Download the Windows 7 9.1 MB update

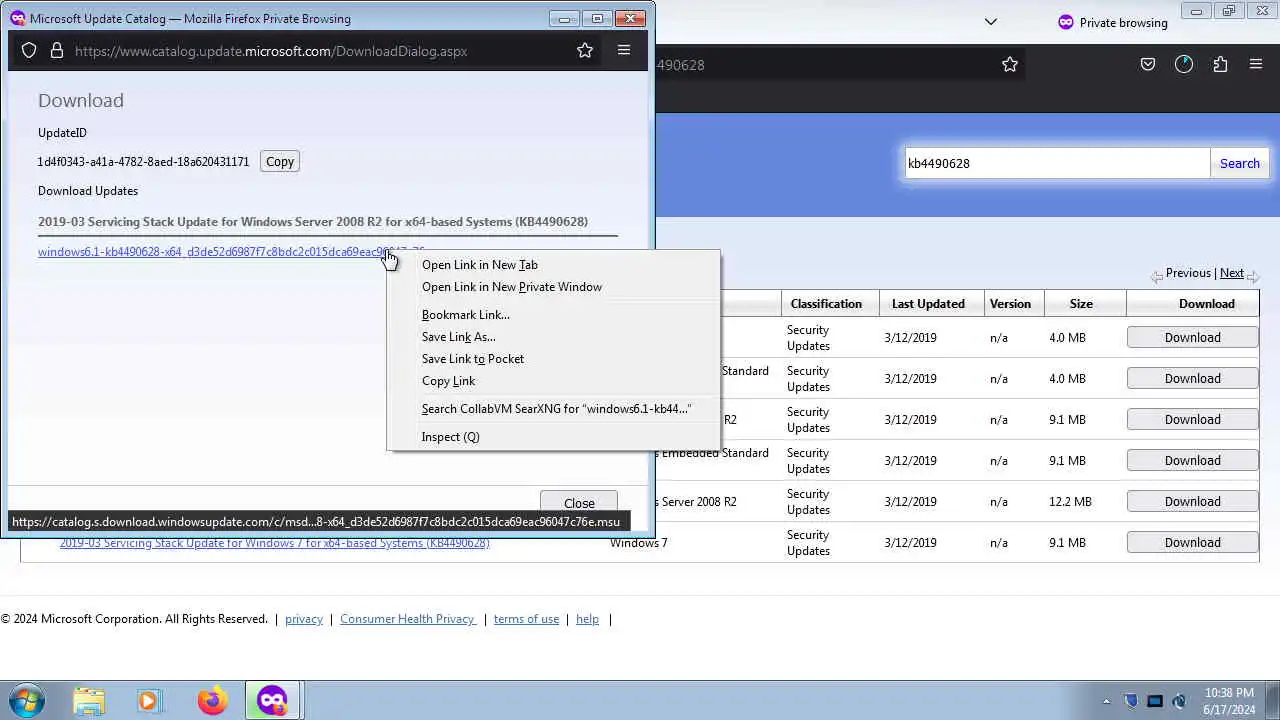[x=1192, y=543]
